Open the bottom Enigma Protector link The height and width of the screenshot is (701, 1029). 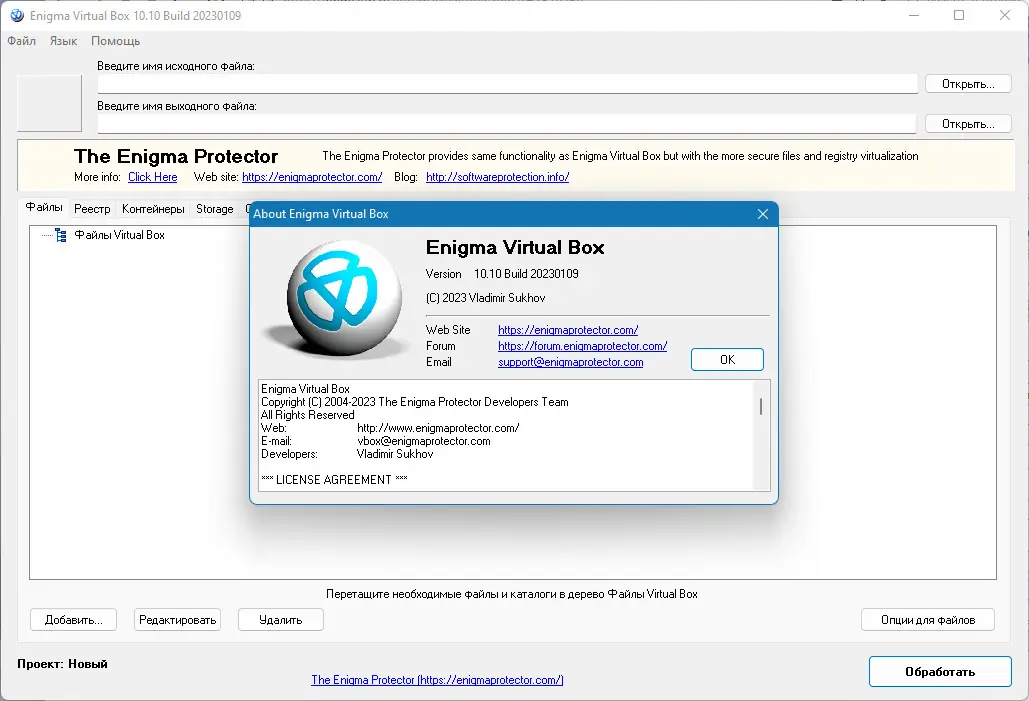[x=437, y=680]
